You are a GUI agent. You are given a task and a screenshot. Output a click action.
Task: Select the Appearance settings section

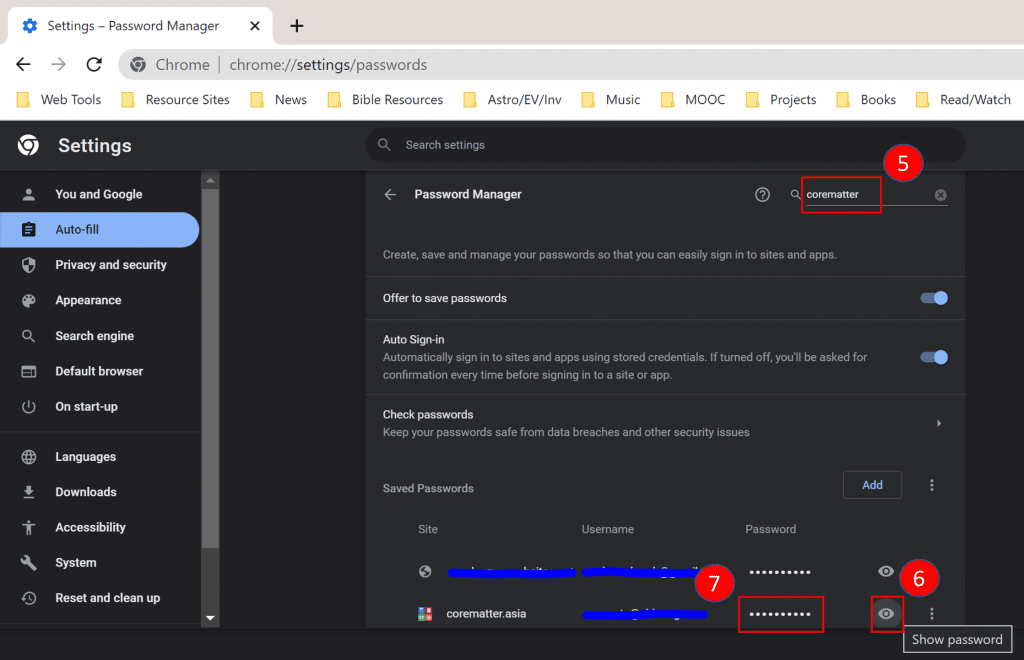click(x=88, y=300)
